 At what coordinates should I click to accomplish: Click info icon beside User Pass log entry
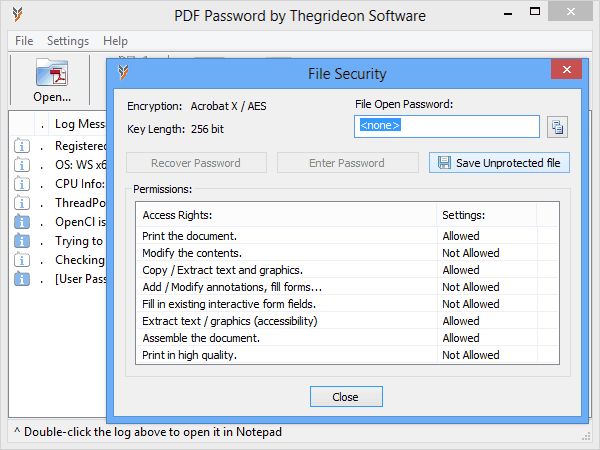click(22, 279)
